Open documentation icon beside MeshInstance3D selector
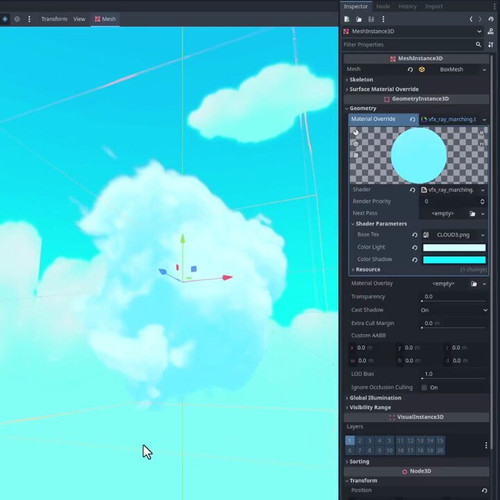 (x=491, y=31)
